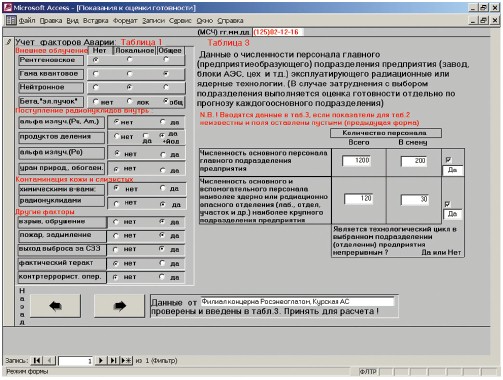The width and height of the screenshot is (503, 380).
Task: Open the Формат menu
Action: [125, 21]
